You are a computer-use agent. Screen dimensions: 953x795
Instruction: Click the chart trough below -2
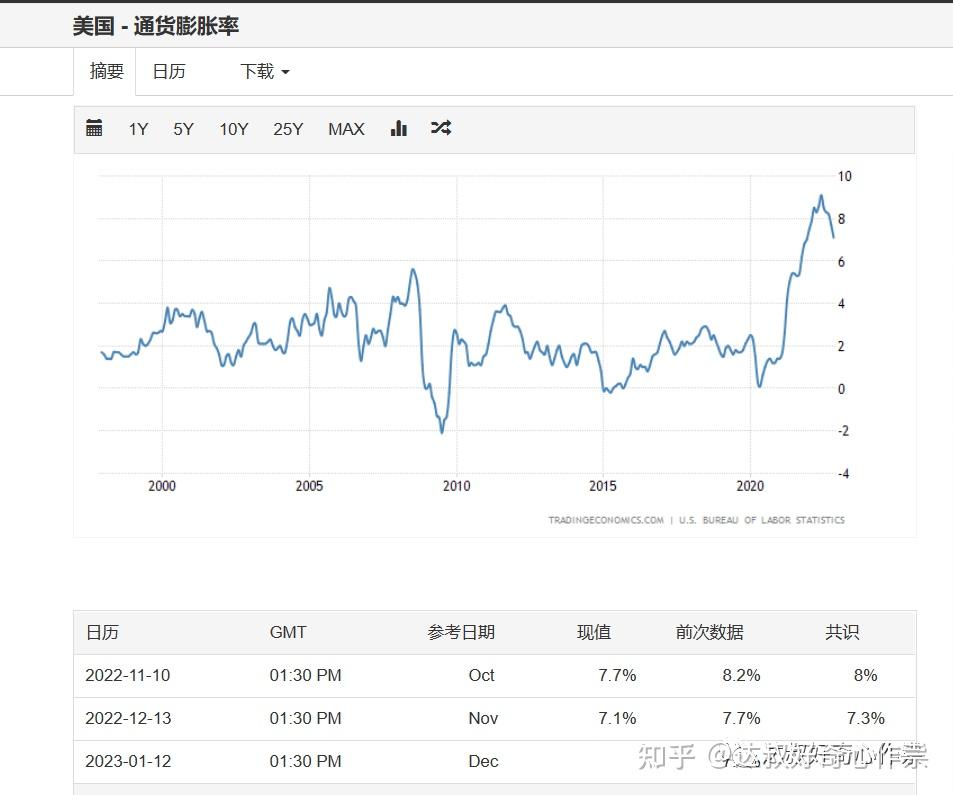point(442,432)
